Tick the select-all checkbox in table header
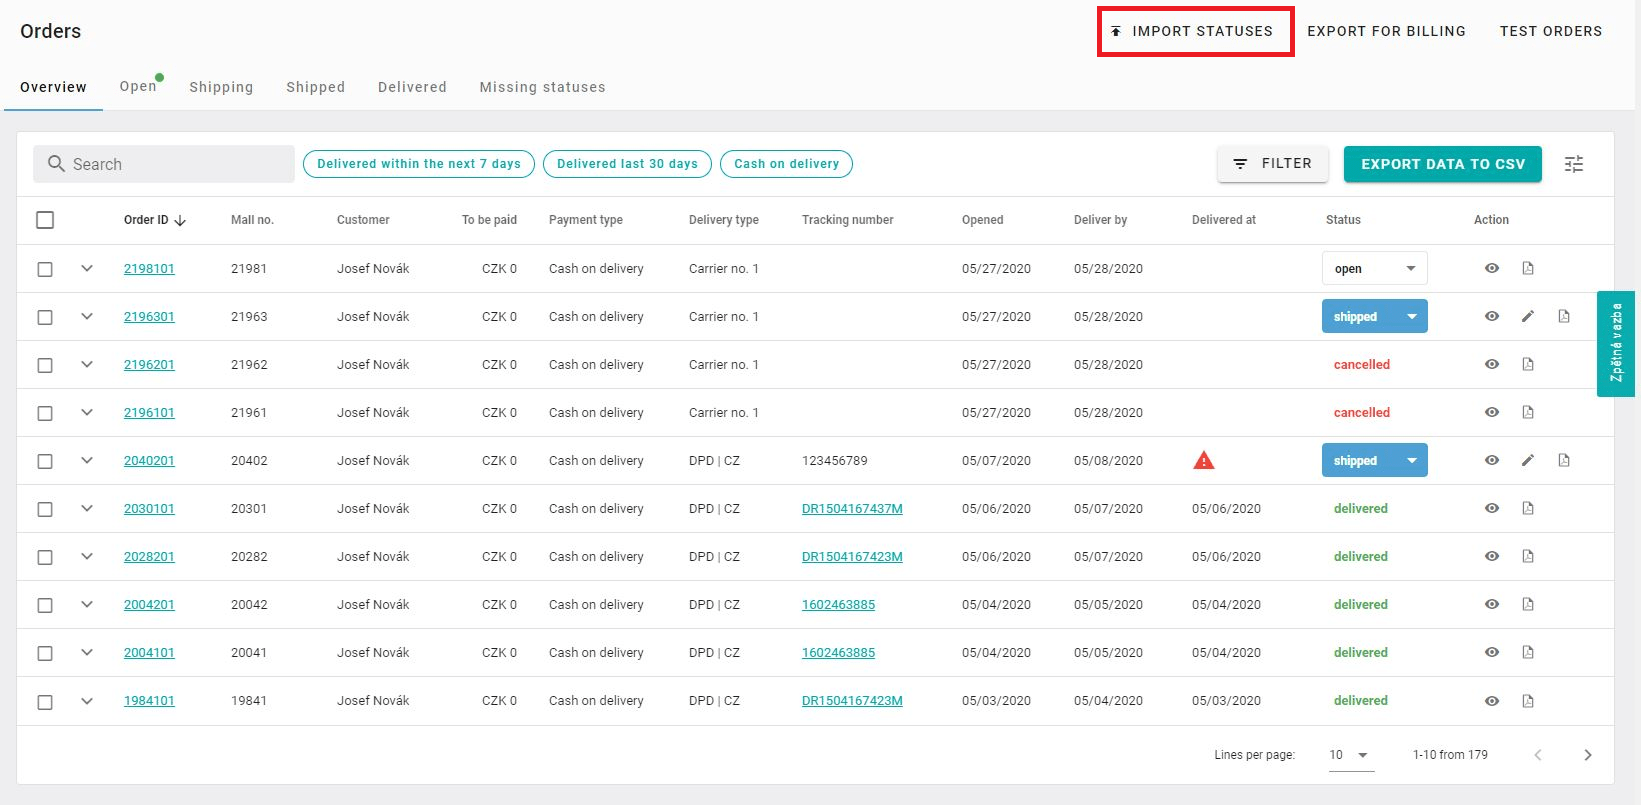This screenshot has height=805, width=1641. coord(45,220)
